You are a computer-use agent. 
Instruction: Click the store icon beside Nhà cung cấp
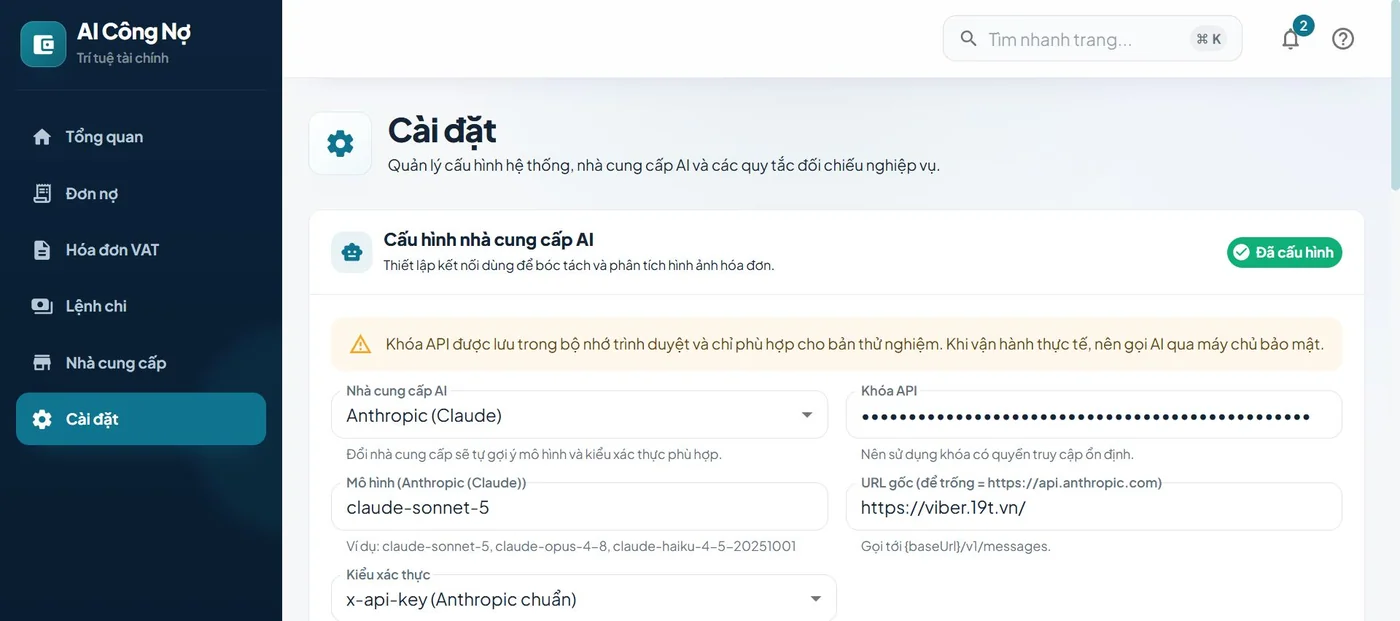pos(42,363)
